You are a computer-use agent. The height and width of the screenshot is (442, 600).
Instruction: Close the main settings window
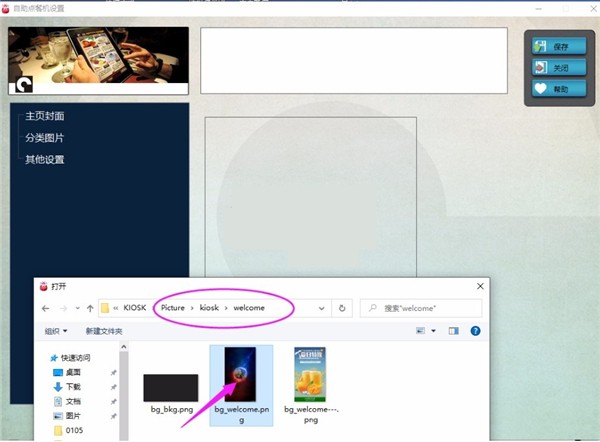pyautogui.click(x=593, y=8)
